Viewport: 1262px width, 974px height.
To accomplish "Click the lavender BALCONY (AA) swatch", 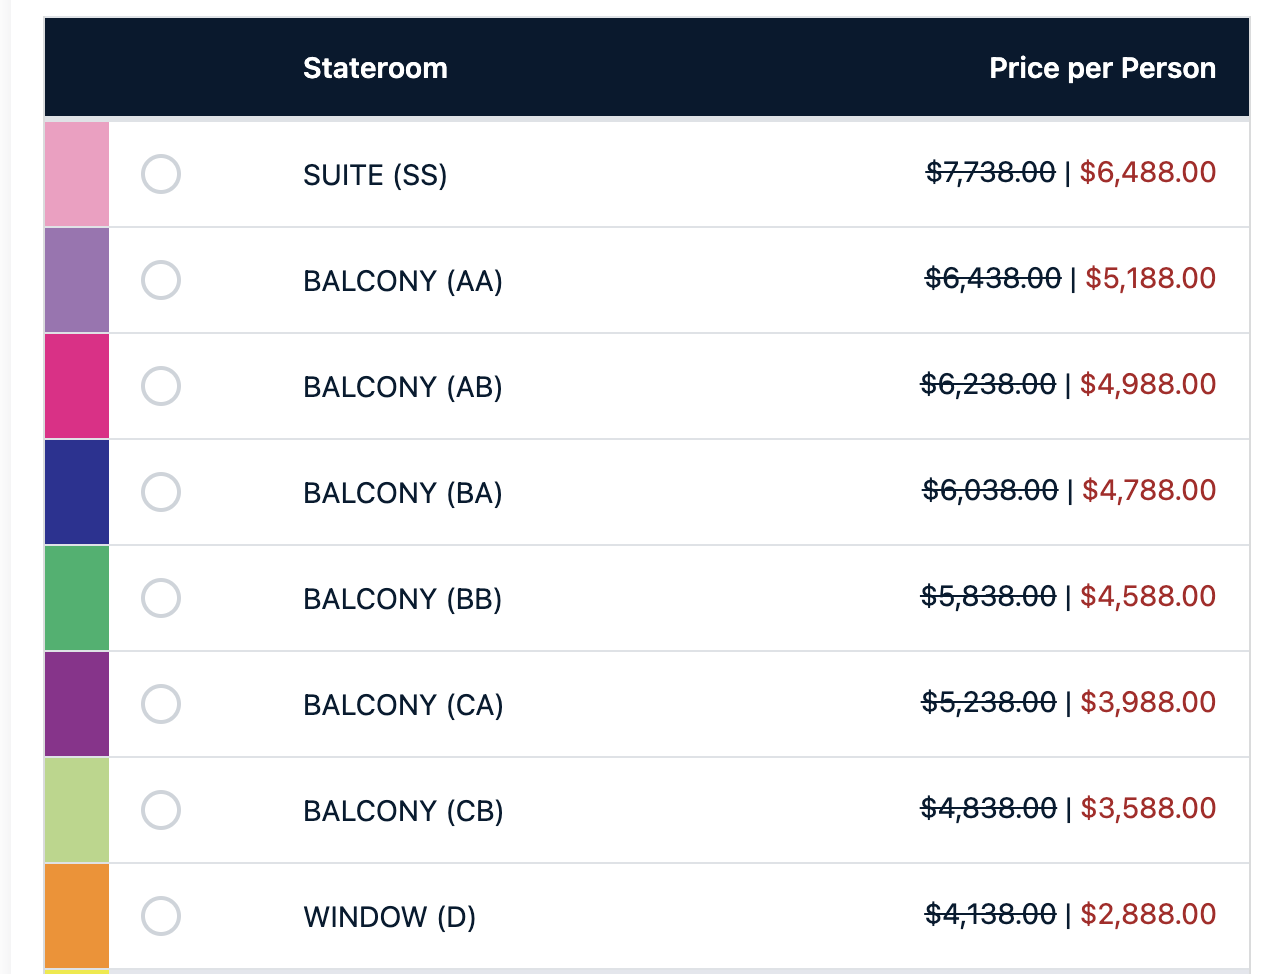I will point(77,280).
